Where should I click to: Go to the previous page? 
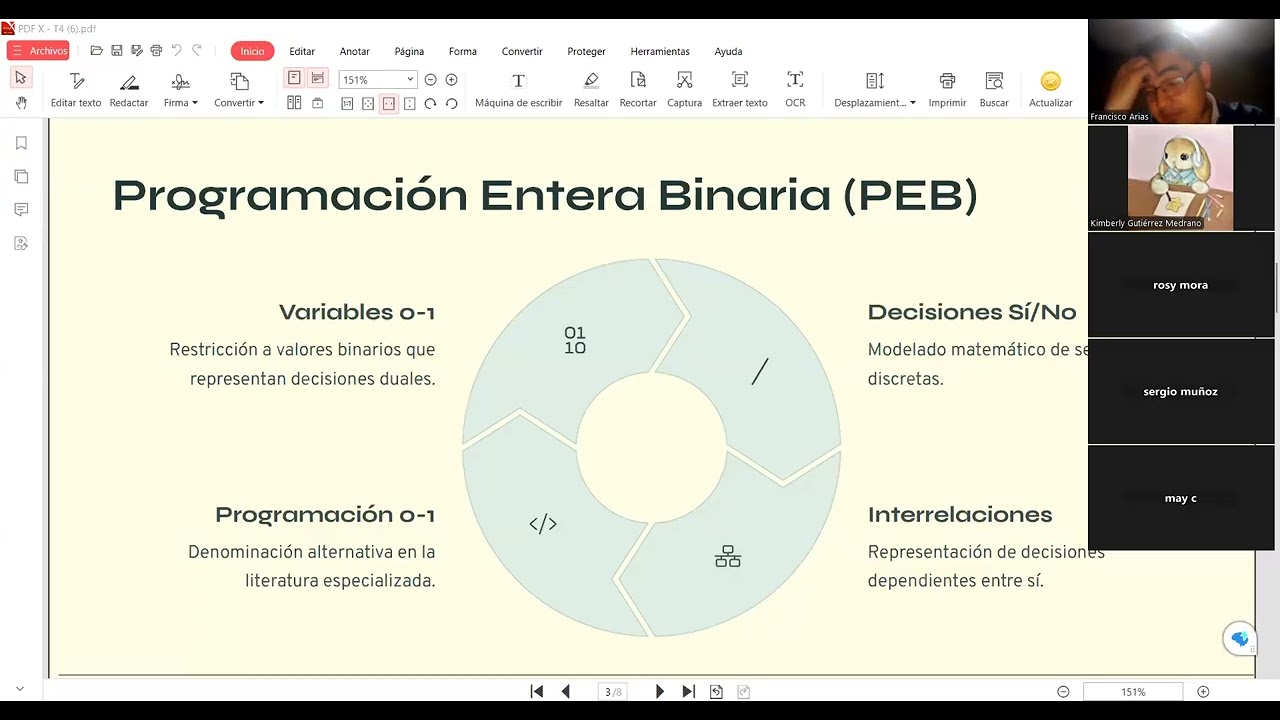(x=565, y=691)
